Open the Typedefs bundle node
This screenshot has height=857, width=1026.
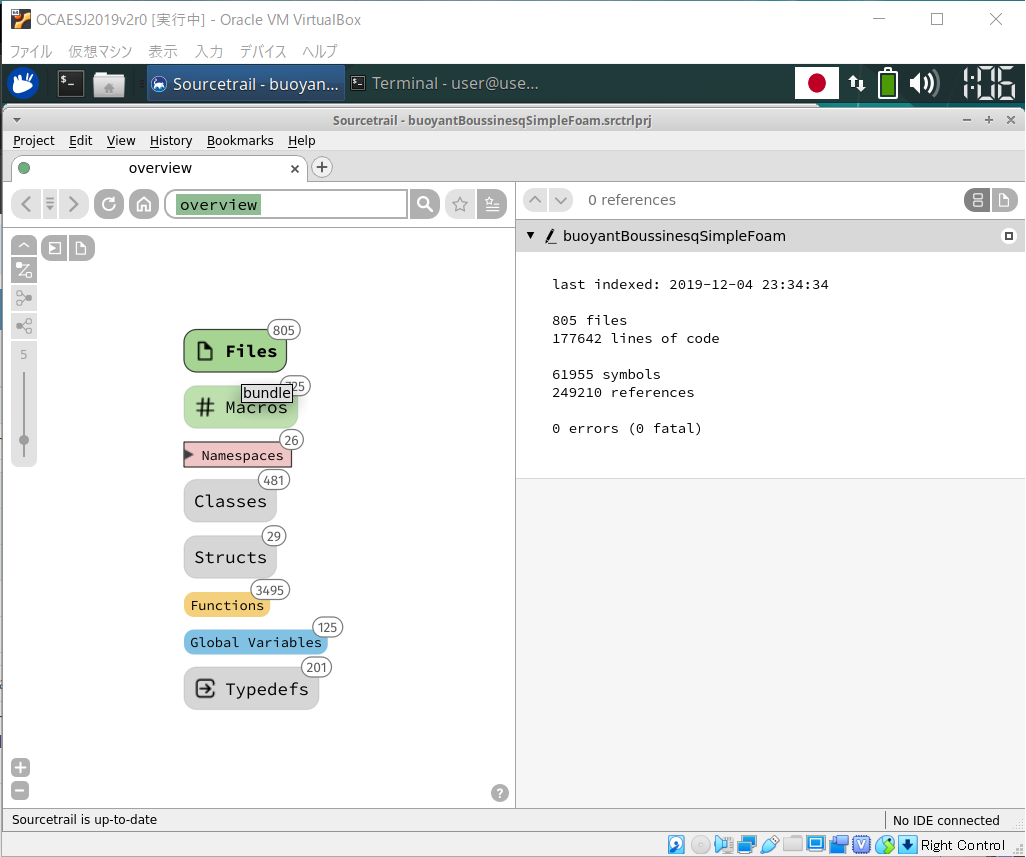(251, 689)
